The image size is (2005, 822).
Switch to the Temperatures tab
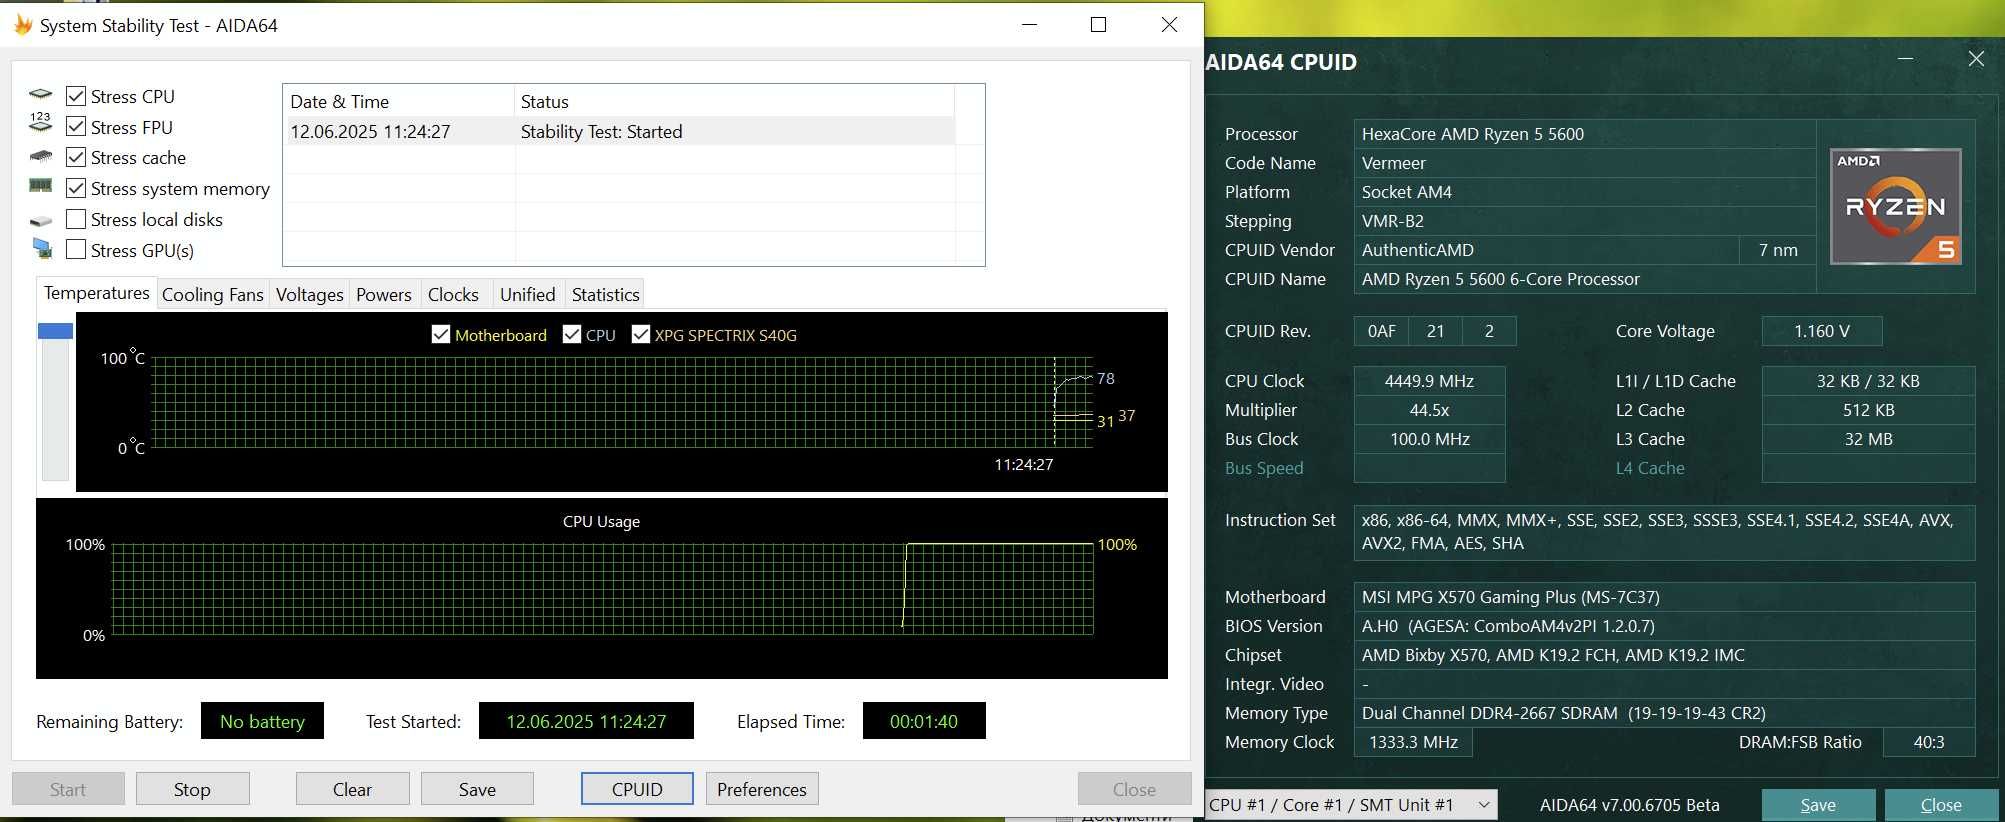coord(96,293)
